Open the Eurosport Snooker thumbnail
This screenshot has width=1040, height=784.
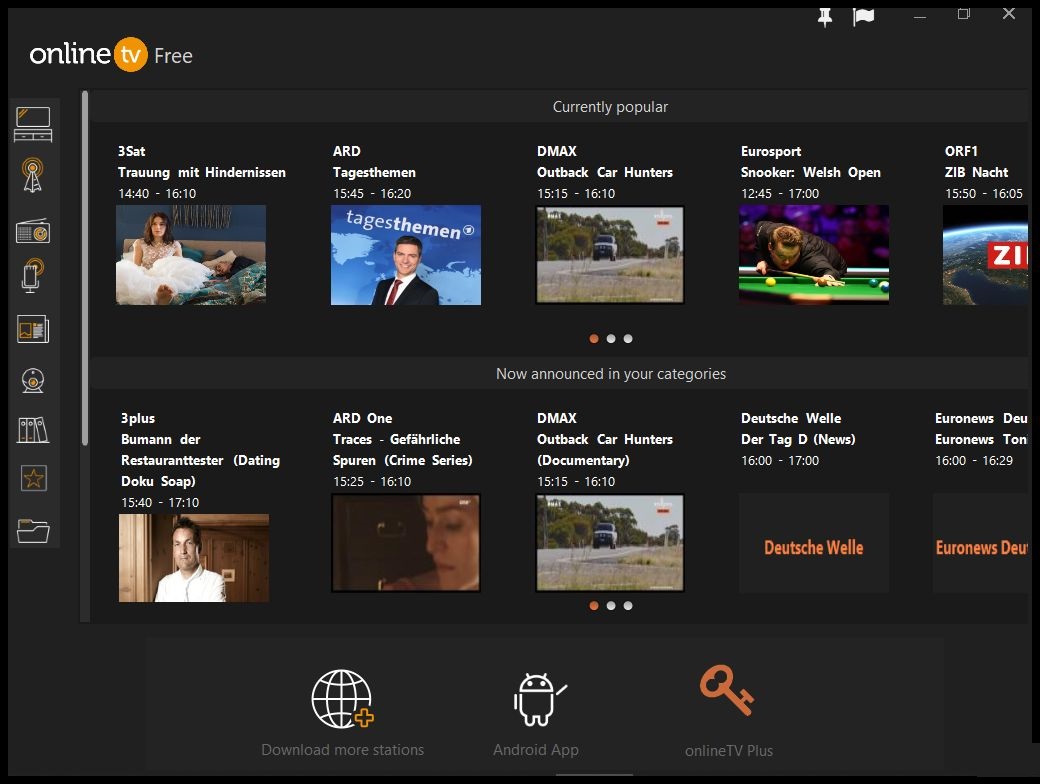point(814,255)
